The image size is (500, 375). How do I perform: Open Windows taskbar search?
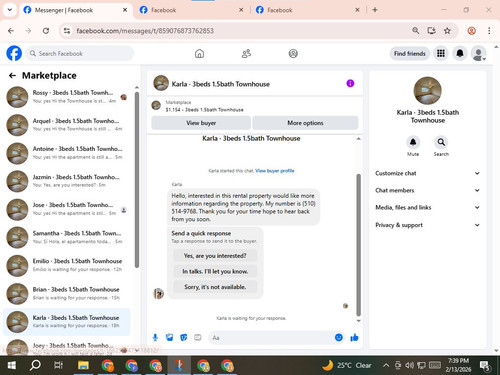click(35, 365)
